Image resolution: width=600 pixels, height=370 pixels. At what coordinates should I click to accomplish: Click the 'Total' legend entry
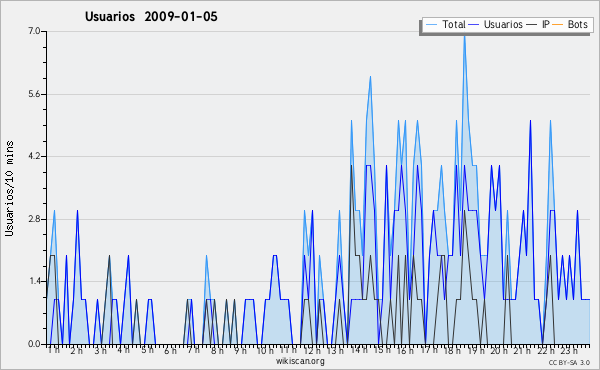click(445, 25)
